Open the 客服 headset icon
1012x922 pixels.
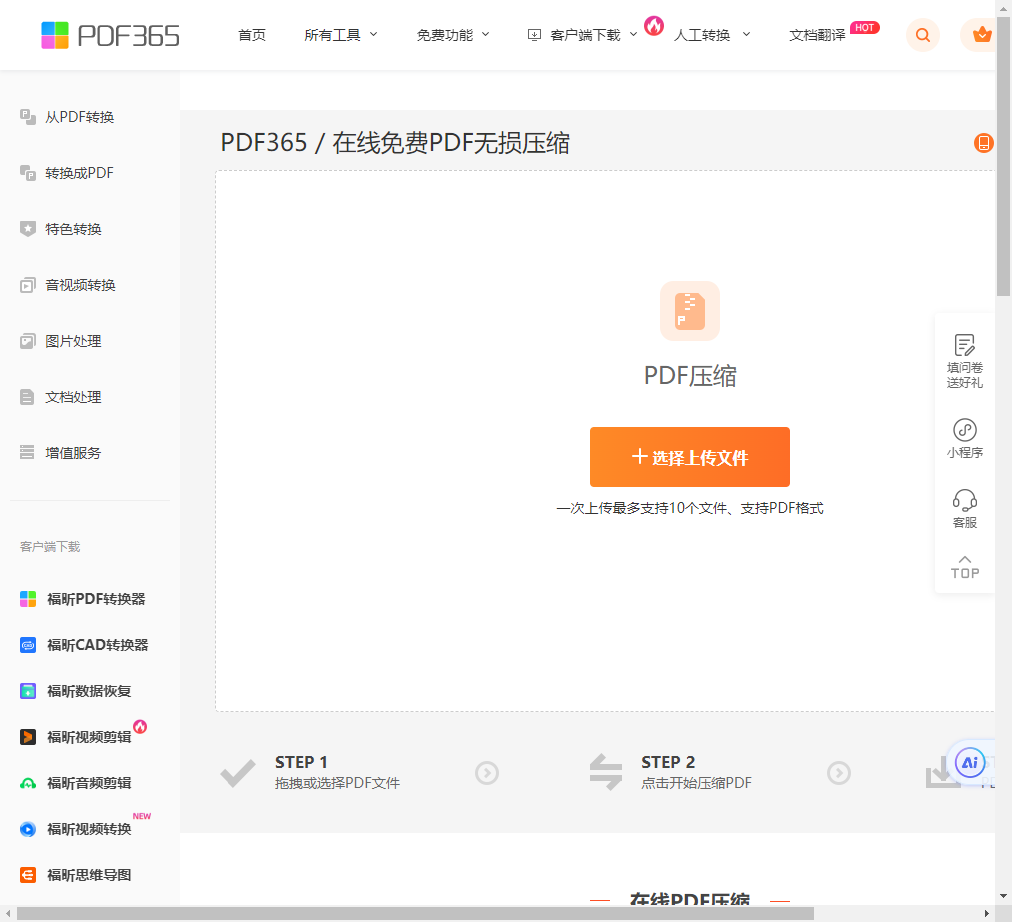click(x=964, y=500)
